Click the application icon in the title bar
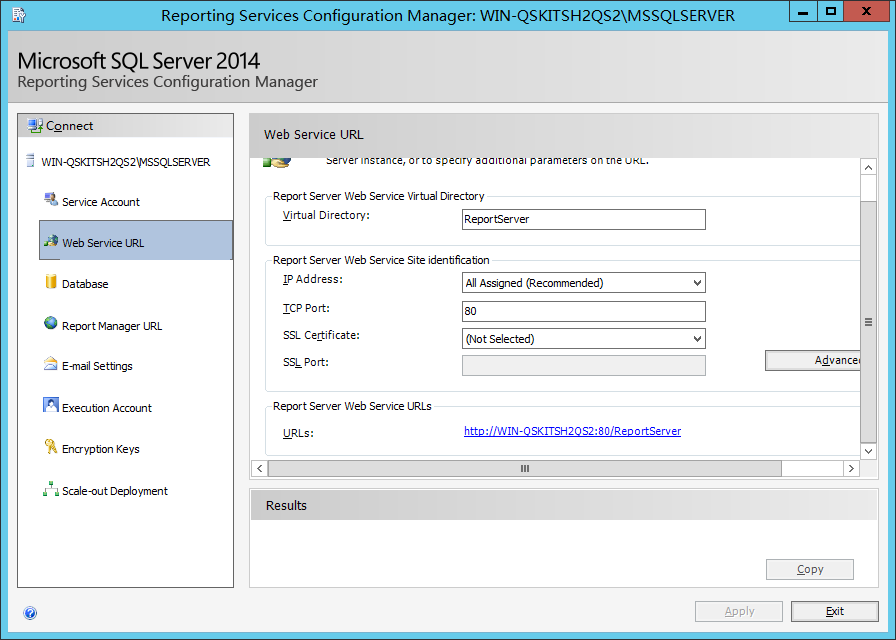This screenshot has height=640, width=896. click(19, 15)
